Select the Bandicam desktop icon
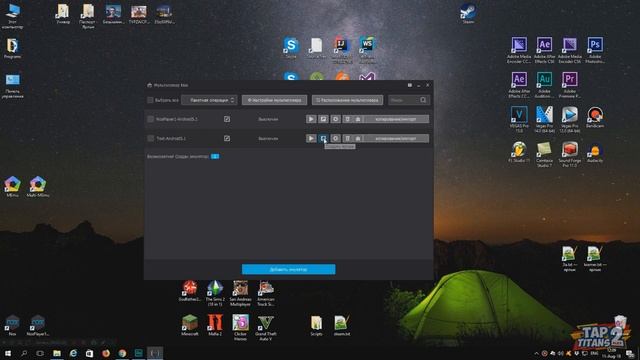640x360 pixels. [595, 117]
